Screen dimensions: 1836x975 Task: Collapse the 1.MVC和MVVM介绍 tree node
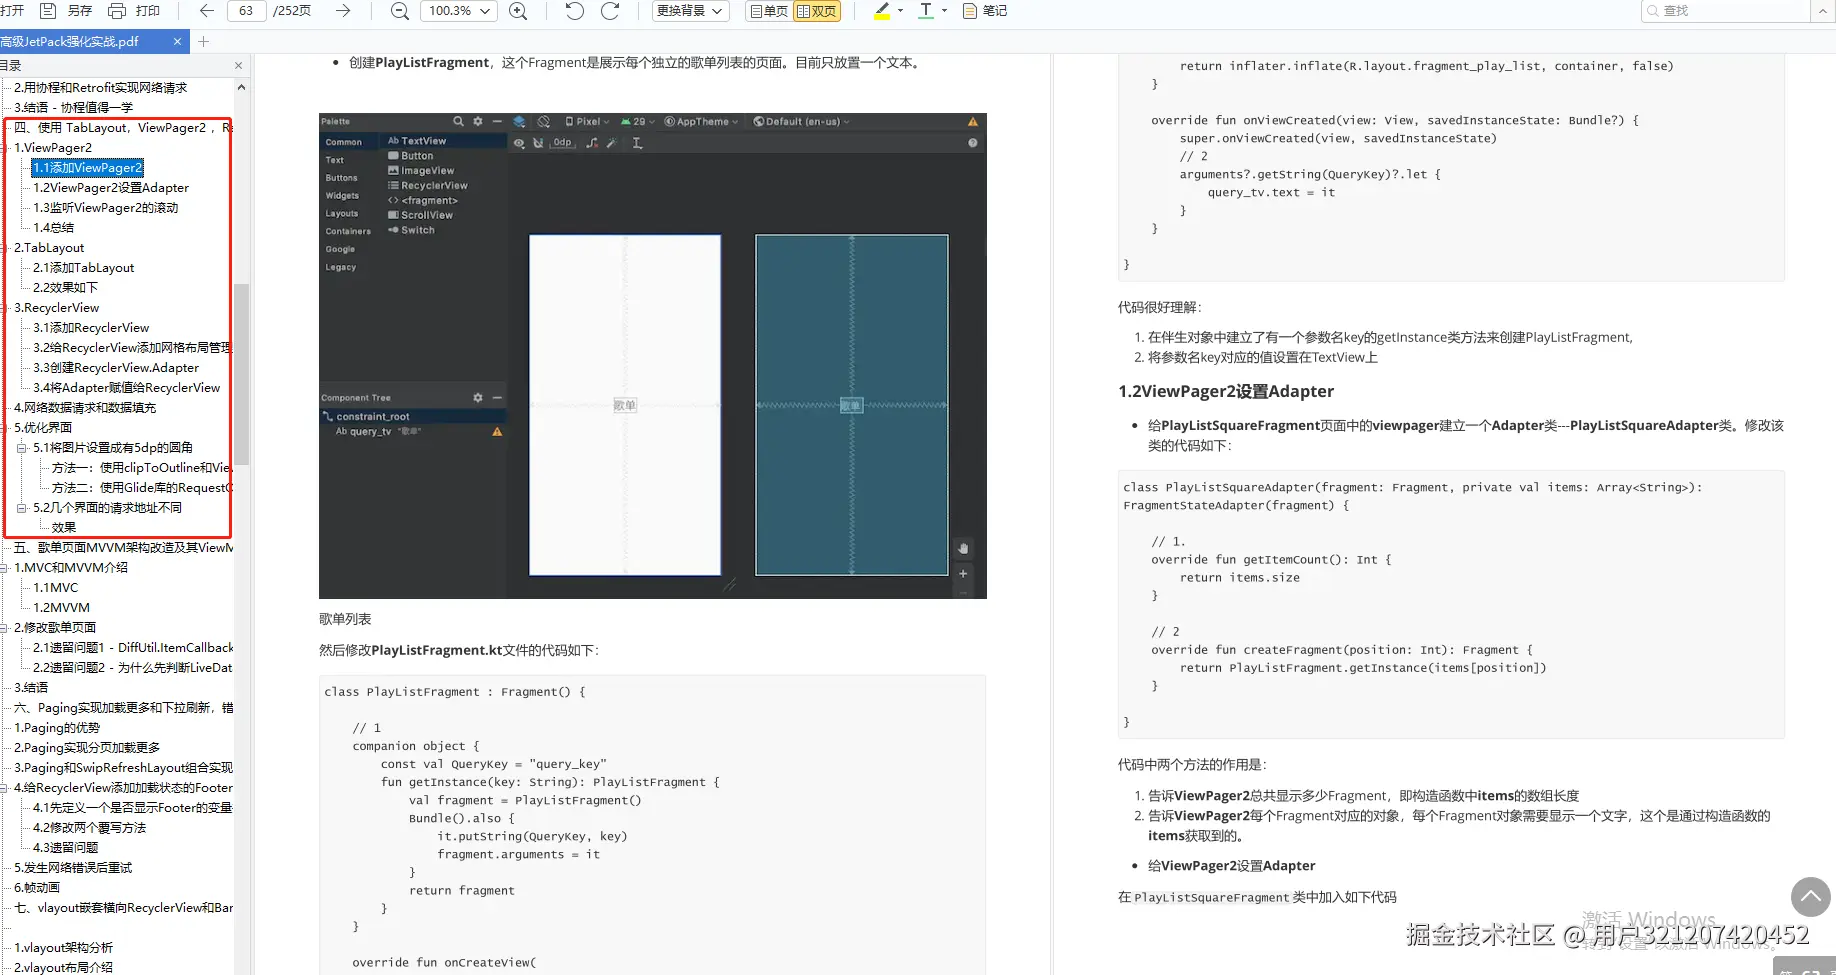4,568
